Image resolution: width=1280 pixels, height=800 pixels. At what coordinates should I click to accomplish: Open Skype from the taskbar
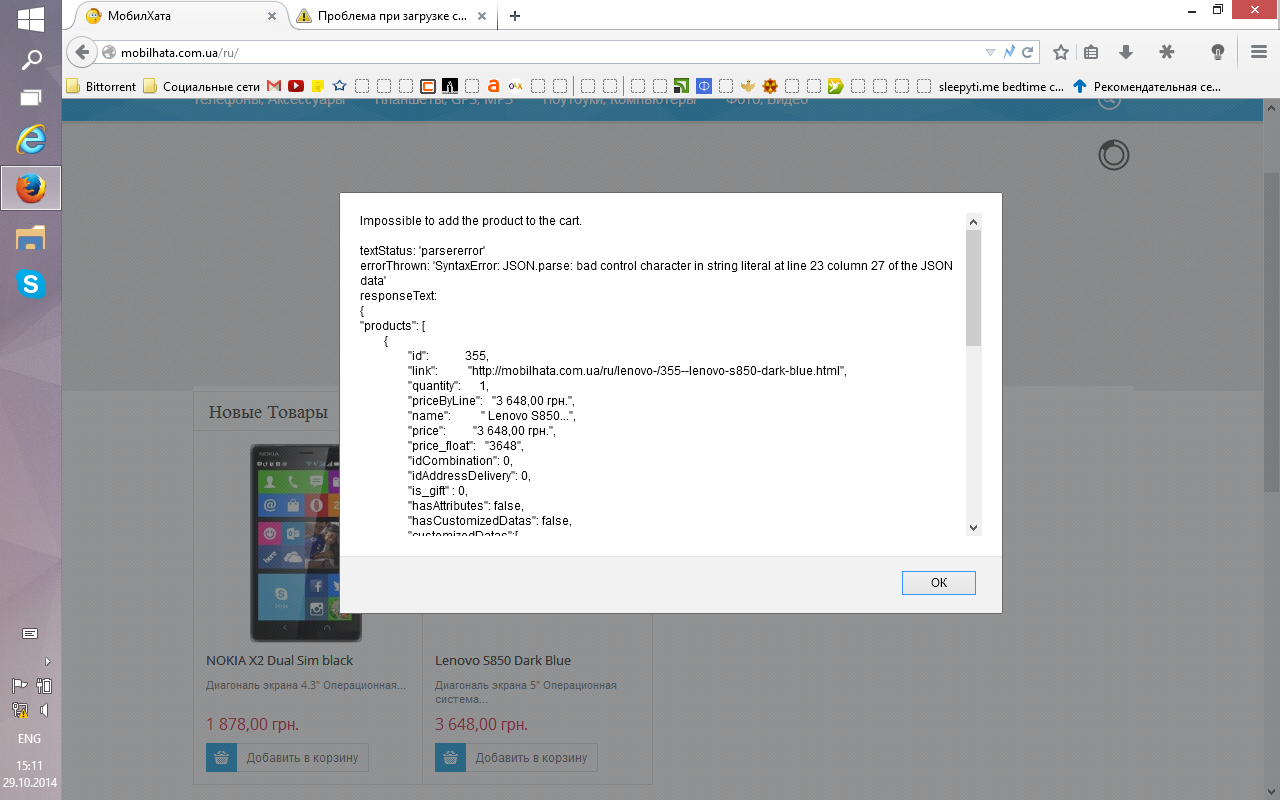point(31,285)
